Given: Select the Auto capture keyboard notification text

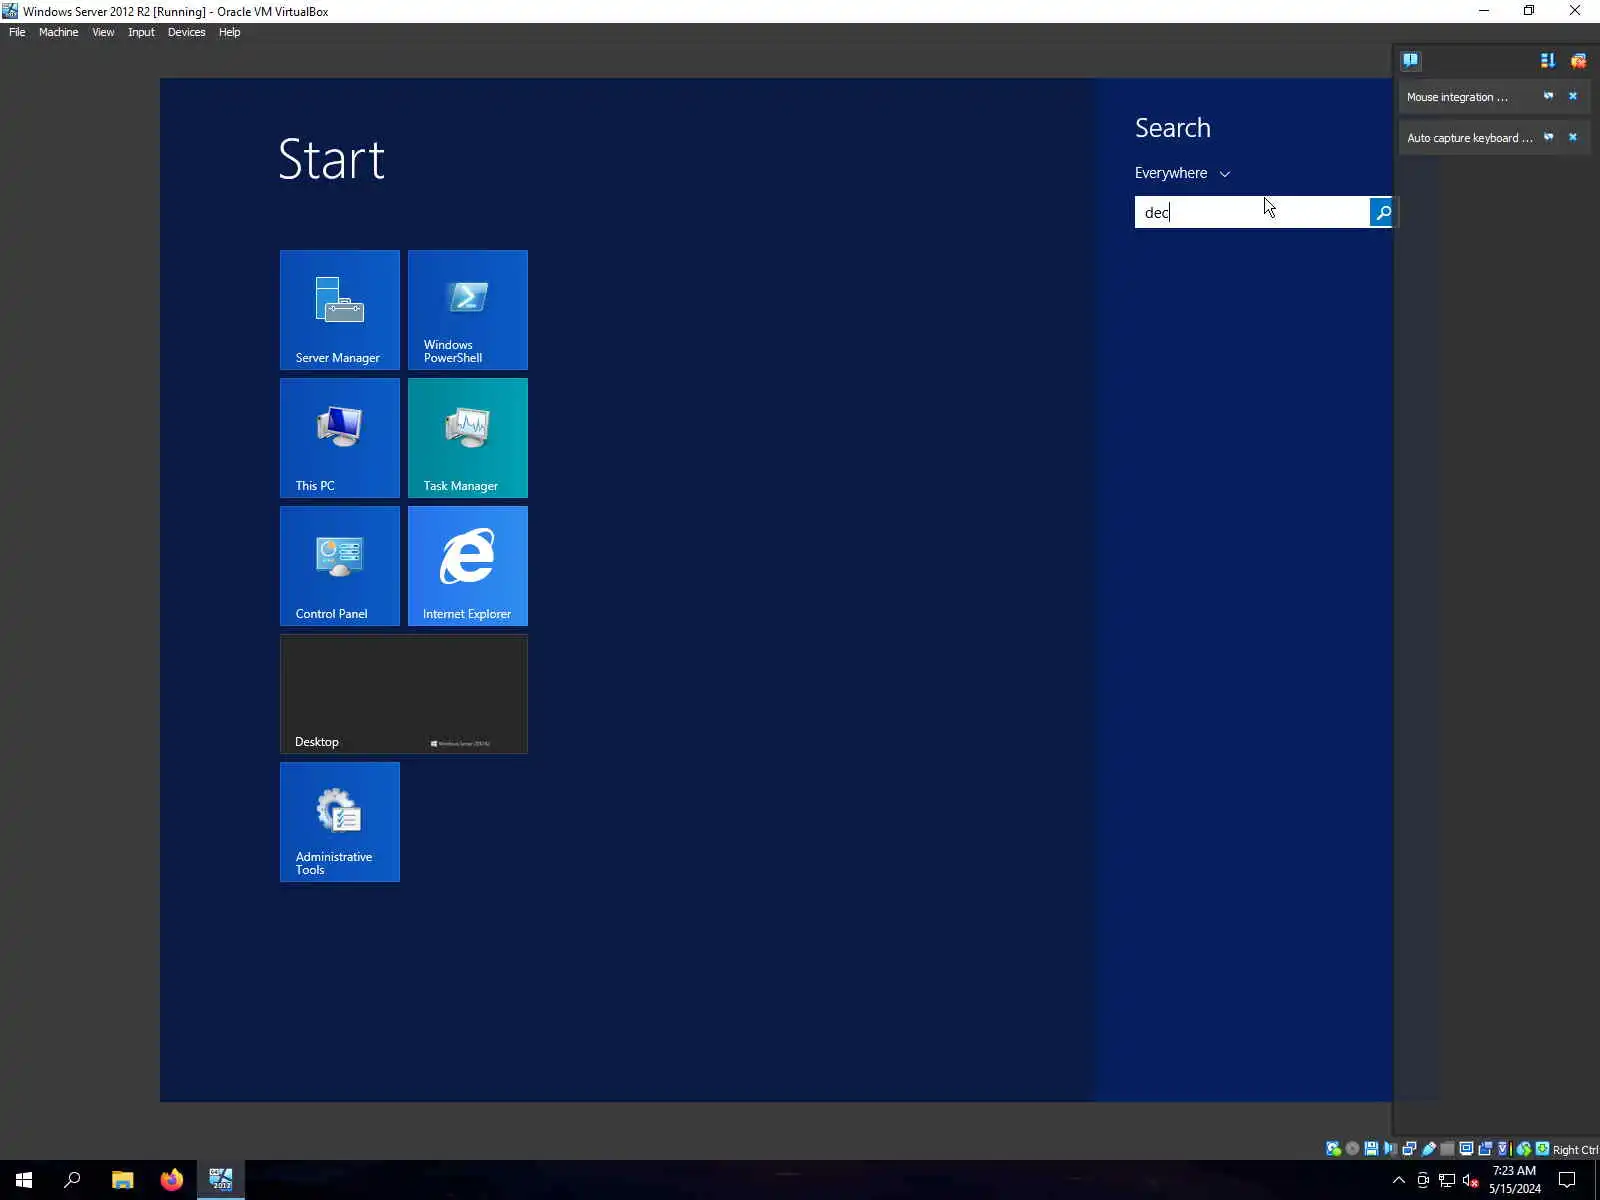Looking at the screenshot, I should coord(1469,138).
